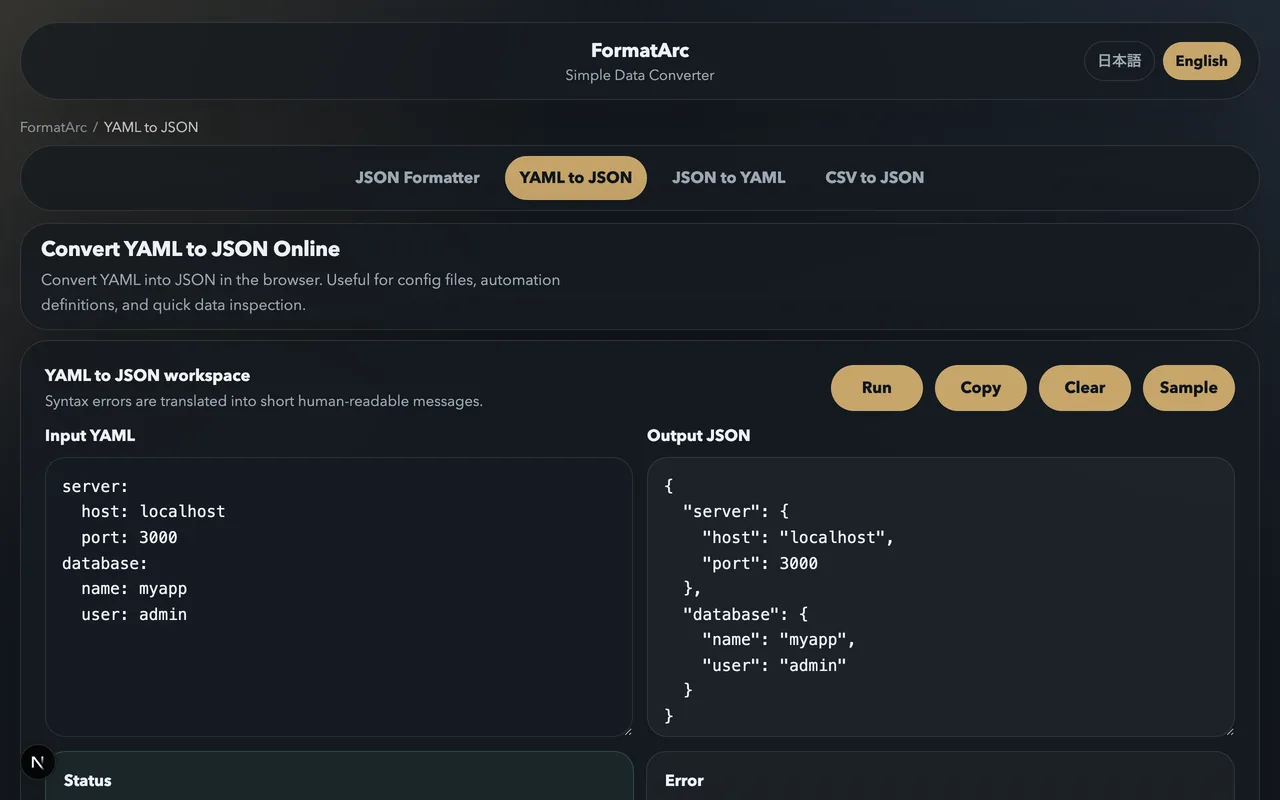This screenshot has width=1280, height=800.
Task: Click YAML to JSON in the breadcrumb
Action: [150, 127]
